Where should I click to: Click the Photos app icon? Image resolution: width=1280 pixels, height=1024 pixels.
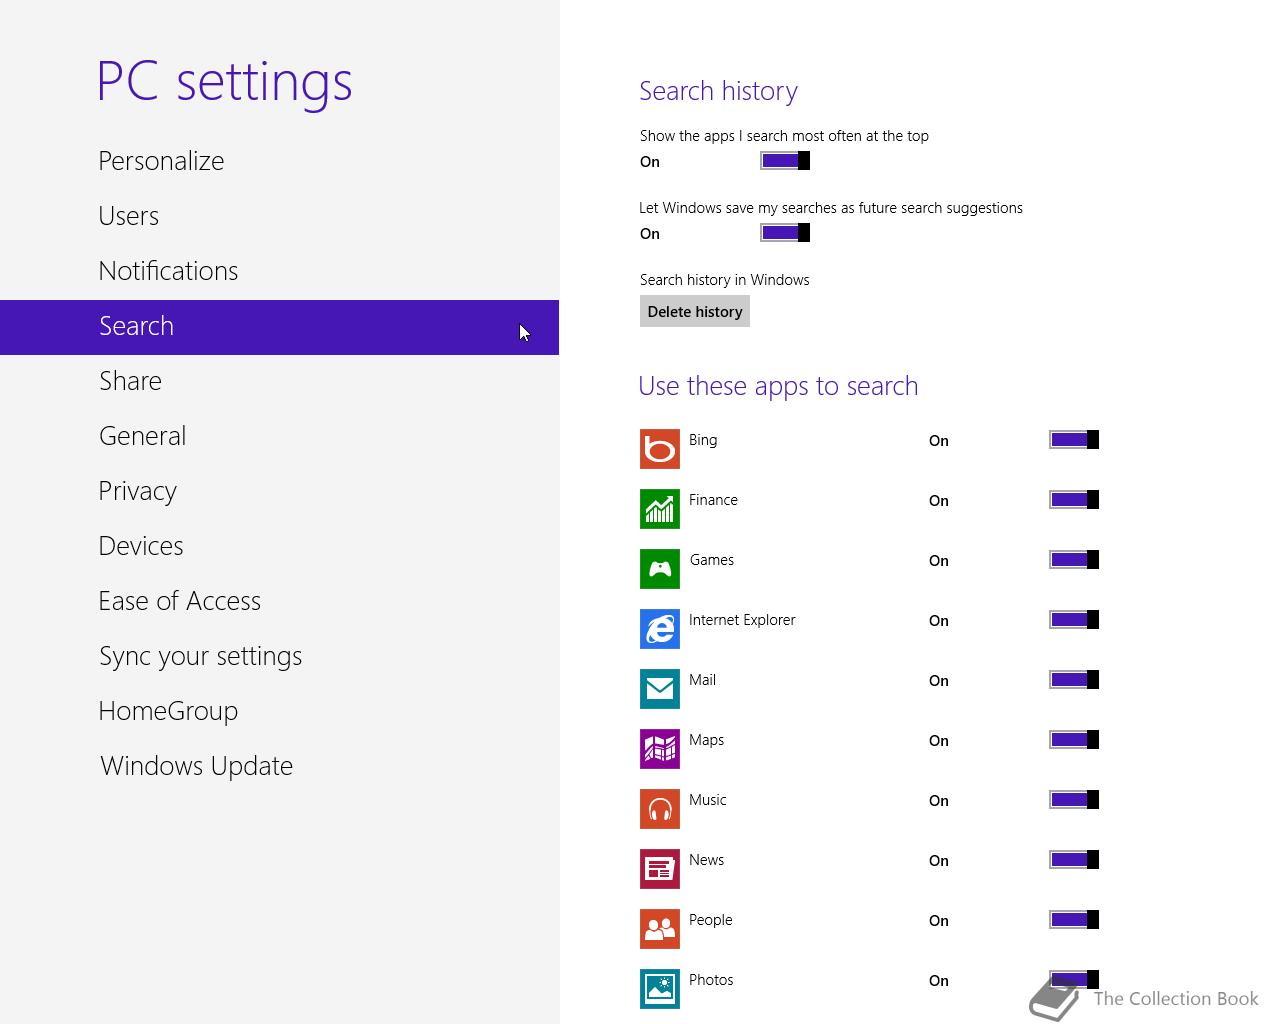[660, 989]
